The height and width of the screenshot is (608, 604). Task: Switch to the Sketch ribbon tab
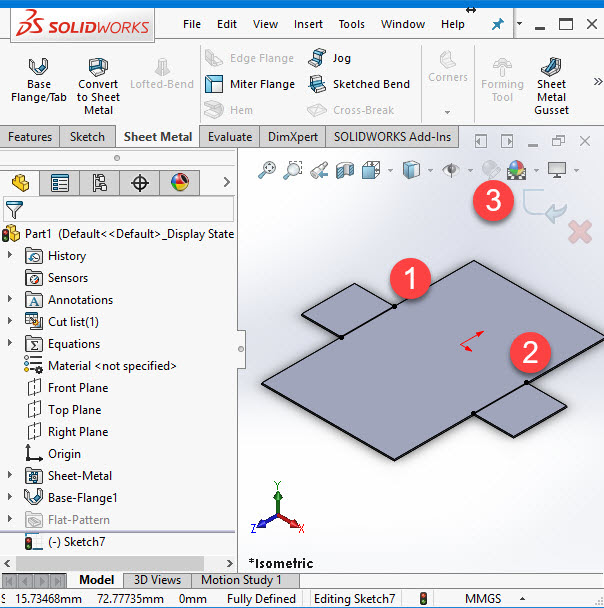(x=87, y=136)
